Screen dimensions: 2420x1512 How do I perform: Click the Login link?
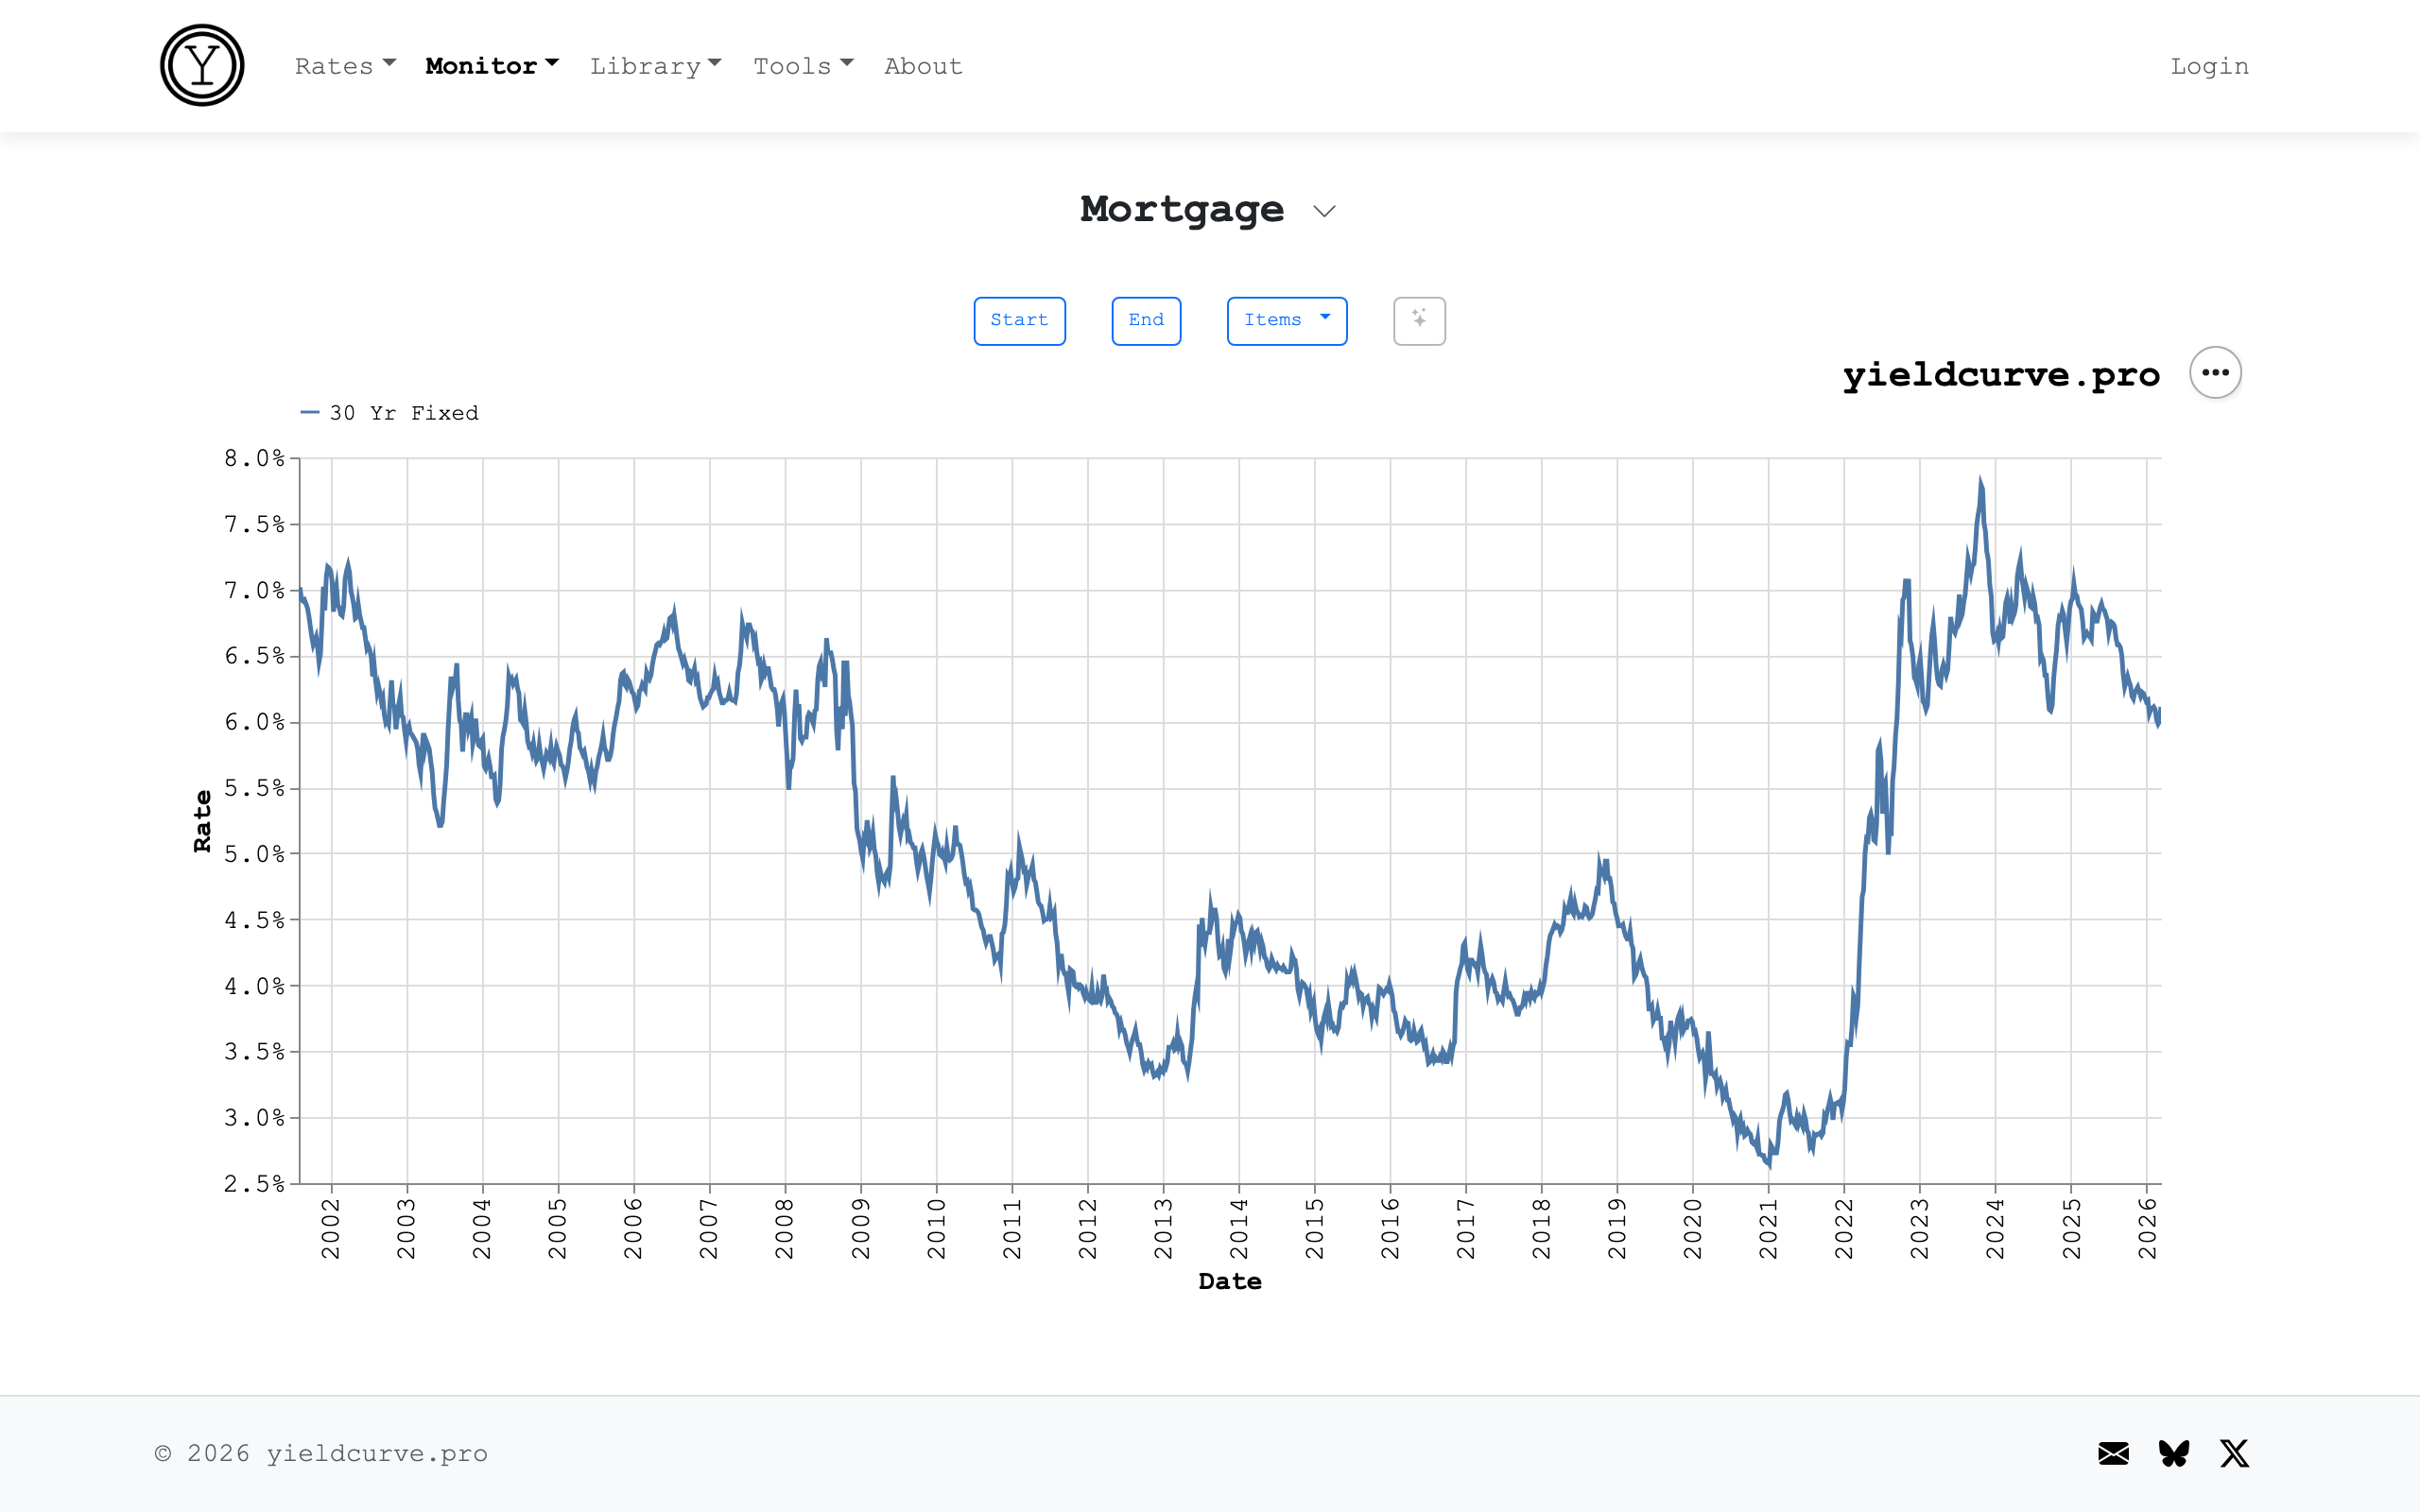tap(2209, 66)
